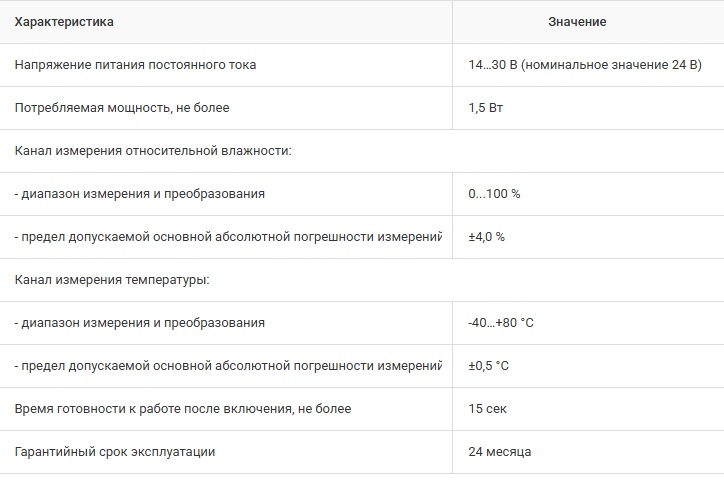The width and height of the screenshot is (724, 480).
Task: Click the "Характеристика" column header
Action: pos(64,21)
